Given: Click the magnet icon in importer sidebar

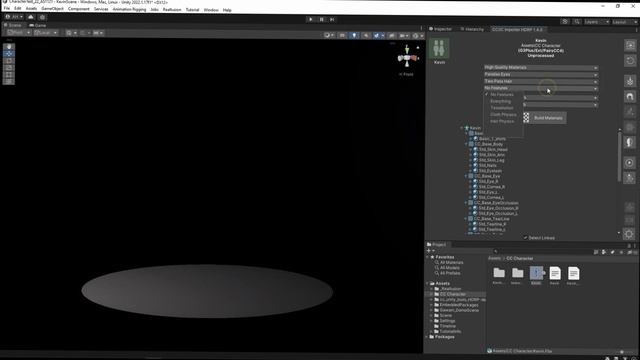Looking at the screenshot, I should [x=630, y=97].
